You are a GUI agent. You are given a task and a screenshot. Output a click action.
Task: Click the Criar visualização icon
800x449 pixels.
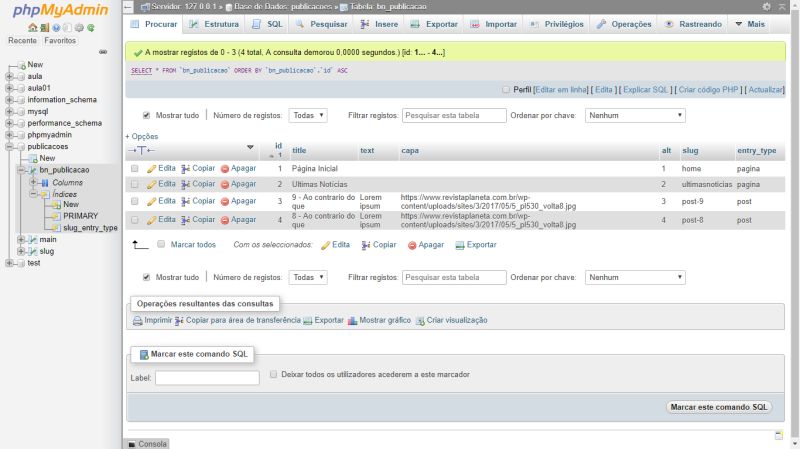[420, 320]
